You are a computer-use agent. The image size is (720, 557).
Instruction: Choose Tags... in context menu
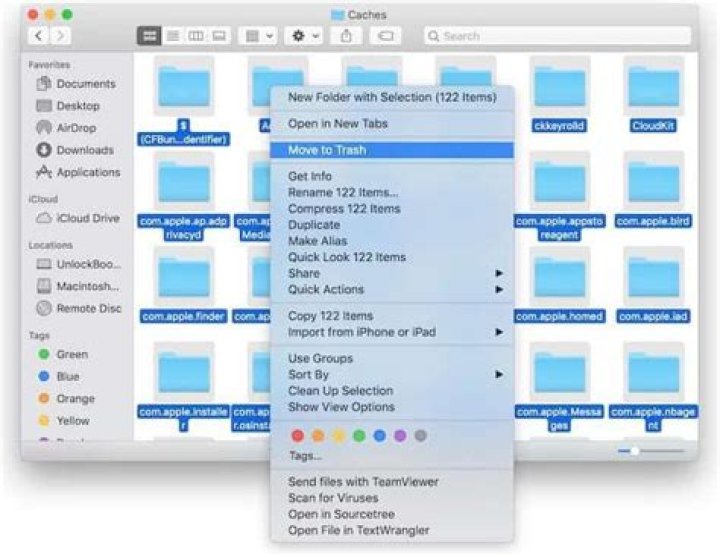(x=392, y=456)
